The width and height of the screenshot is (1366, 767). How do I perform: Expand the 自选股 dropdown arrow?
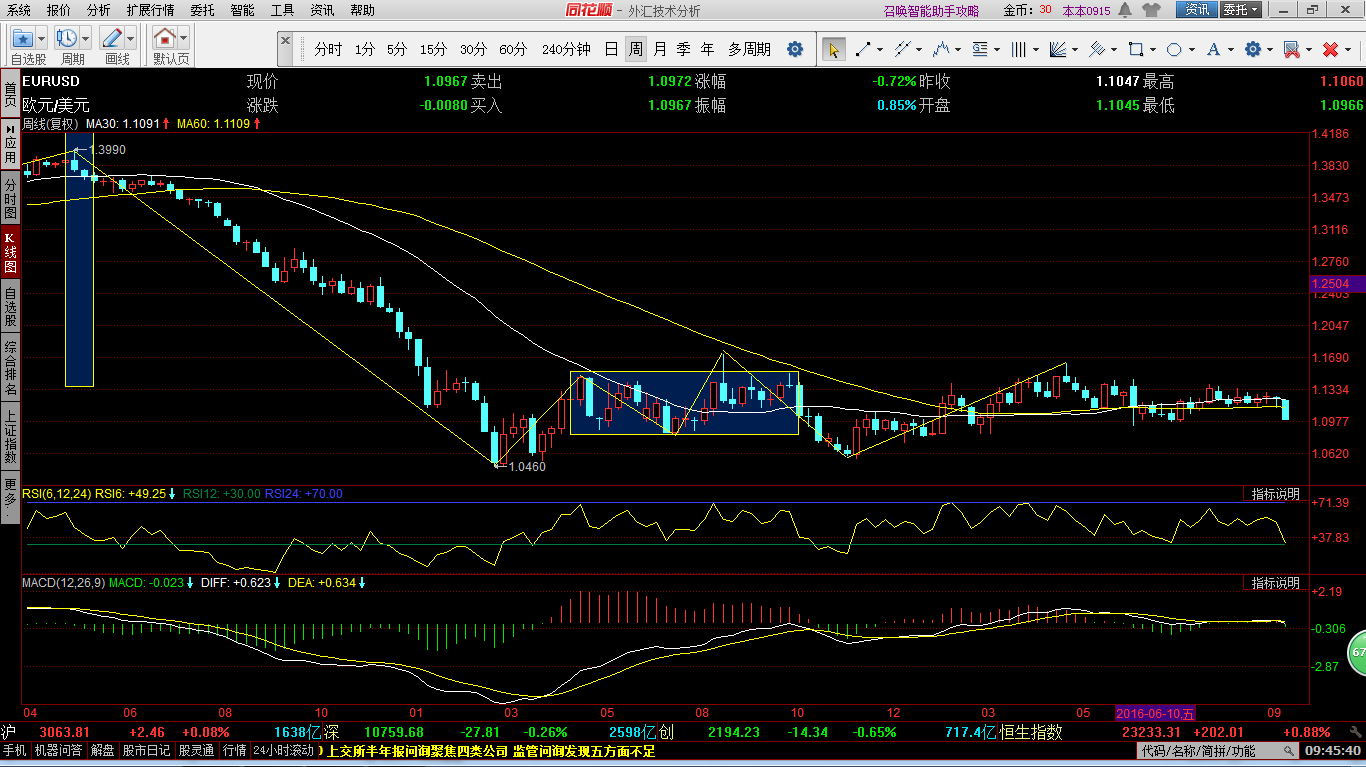[x=42, y=39]
